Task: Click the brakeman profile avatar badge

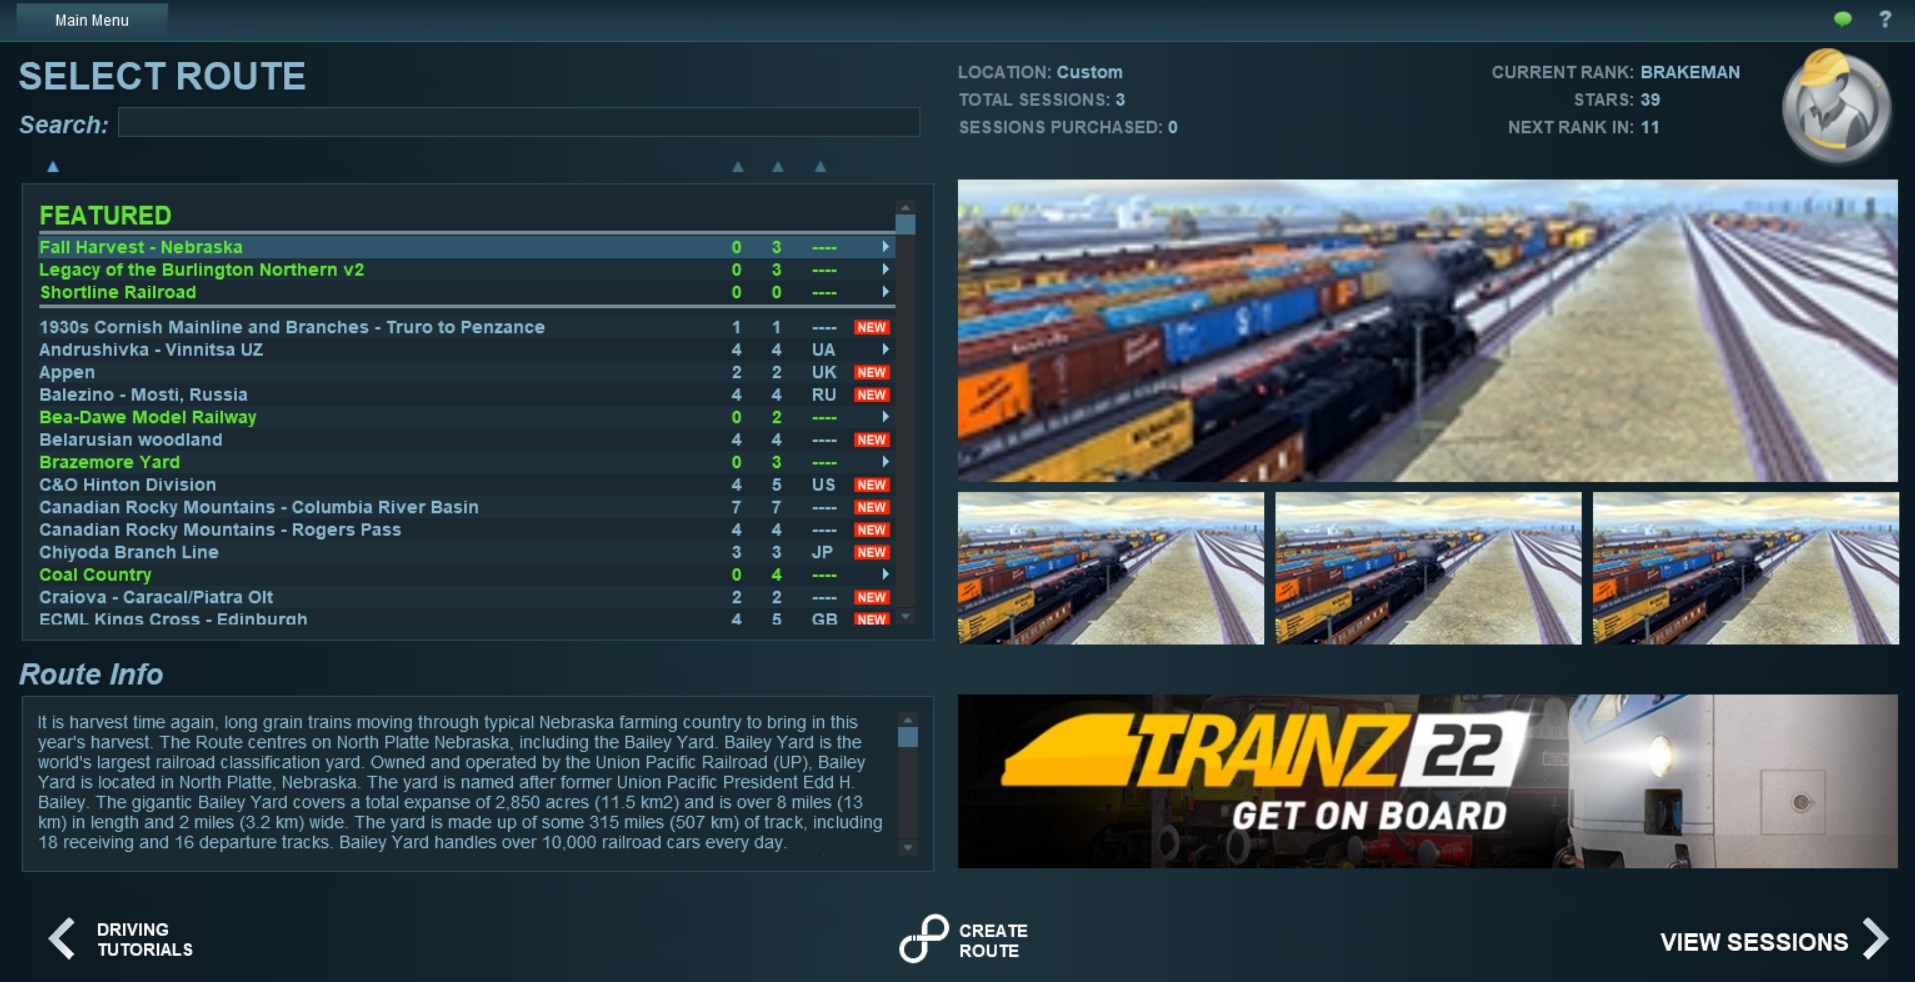Action: tap(1835, 107)
